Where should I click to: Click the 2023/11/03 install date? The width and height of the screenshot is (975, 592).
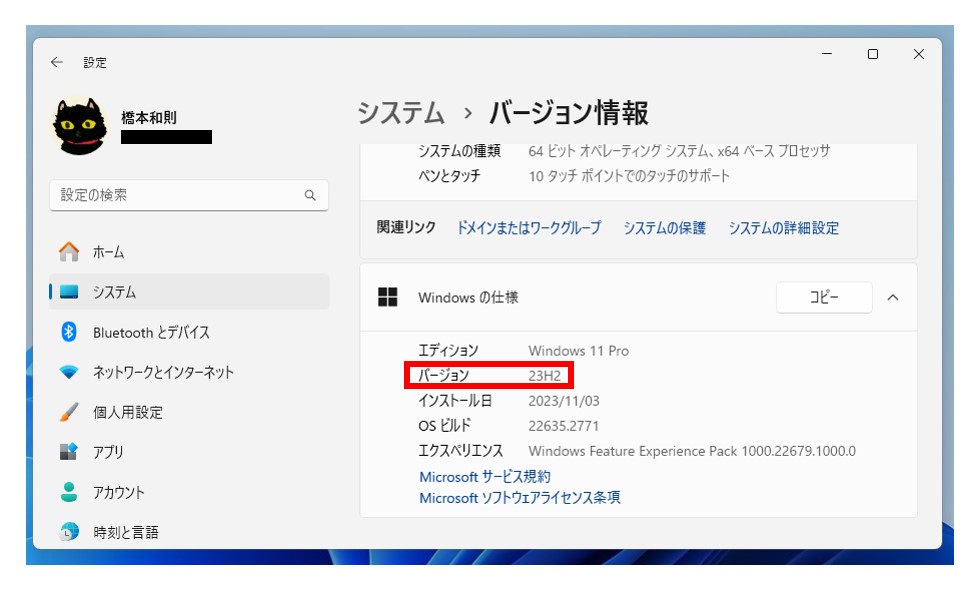pyautogui.click(x=564, y=401)
